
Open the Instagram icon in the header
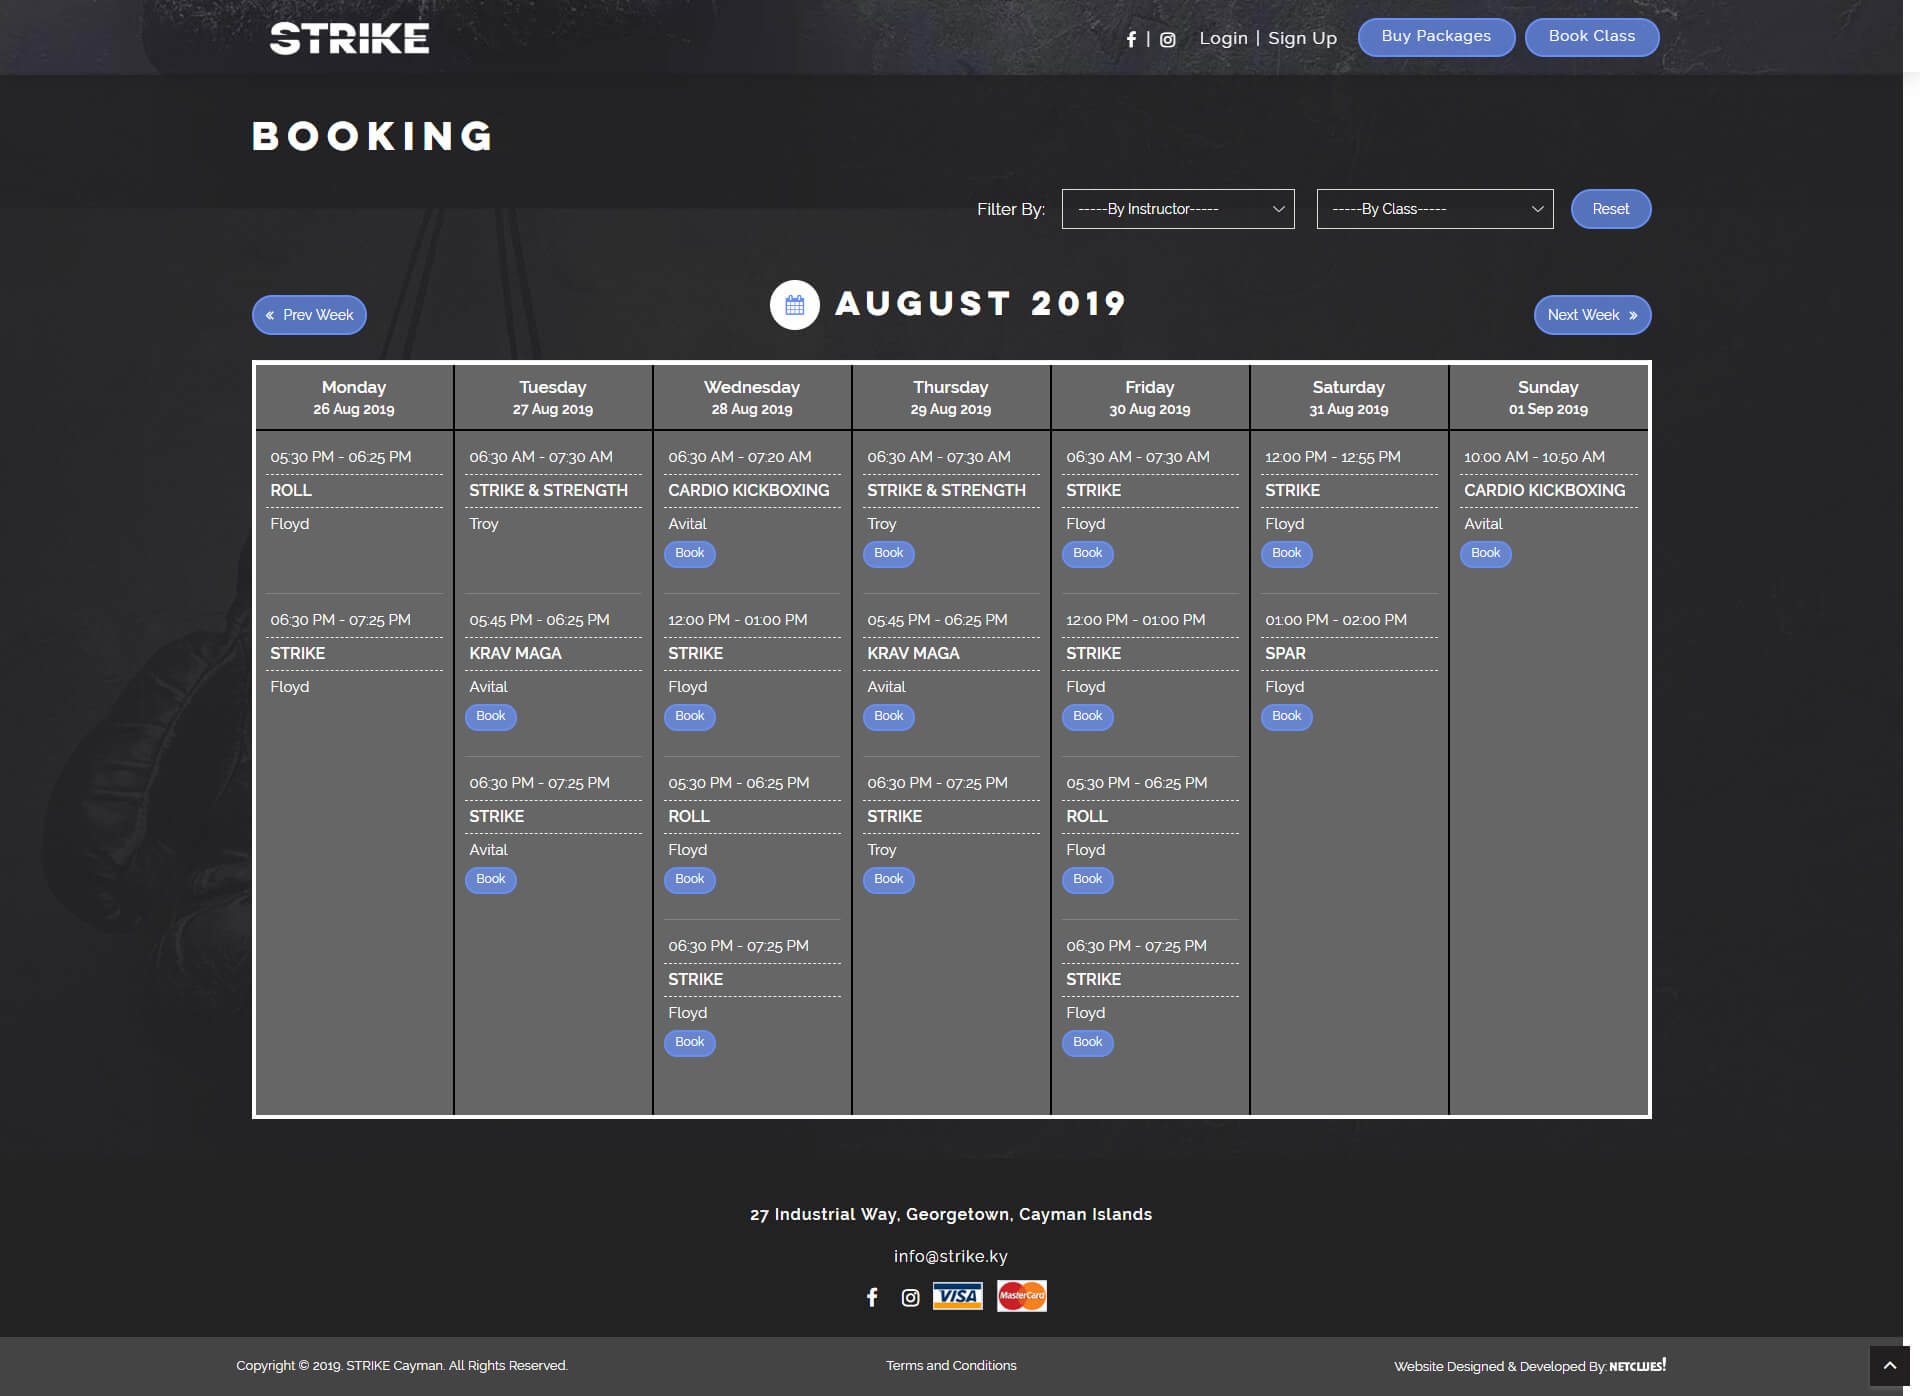(1167, 39)
